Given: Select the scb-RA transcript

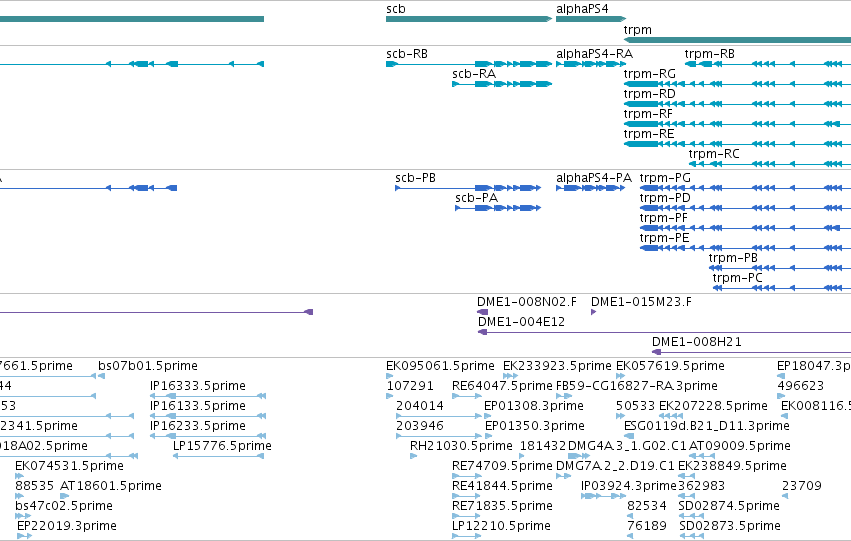Looking at the screenshot, I should (502, 84).
